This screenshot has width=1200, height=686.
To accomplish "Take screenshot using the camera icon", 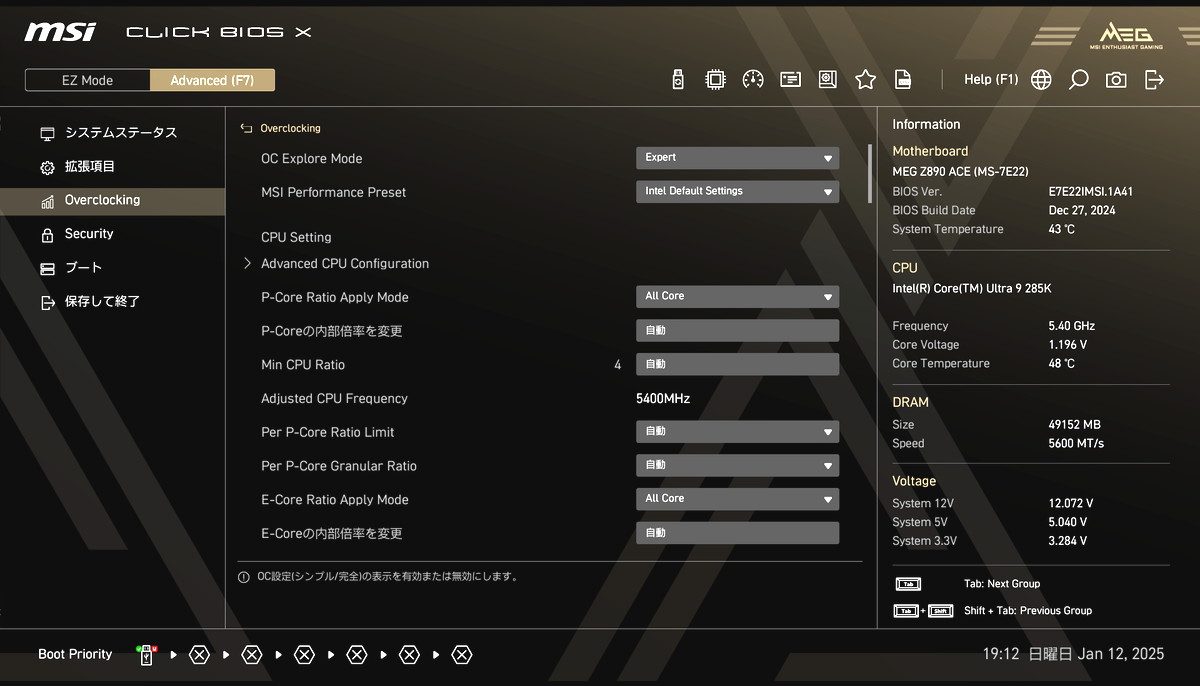I will pyautogui.click(x=1116, y=80).
